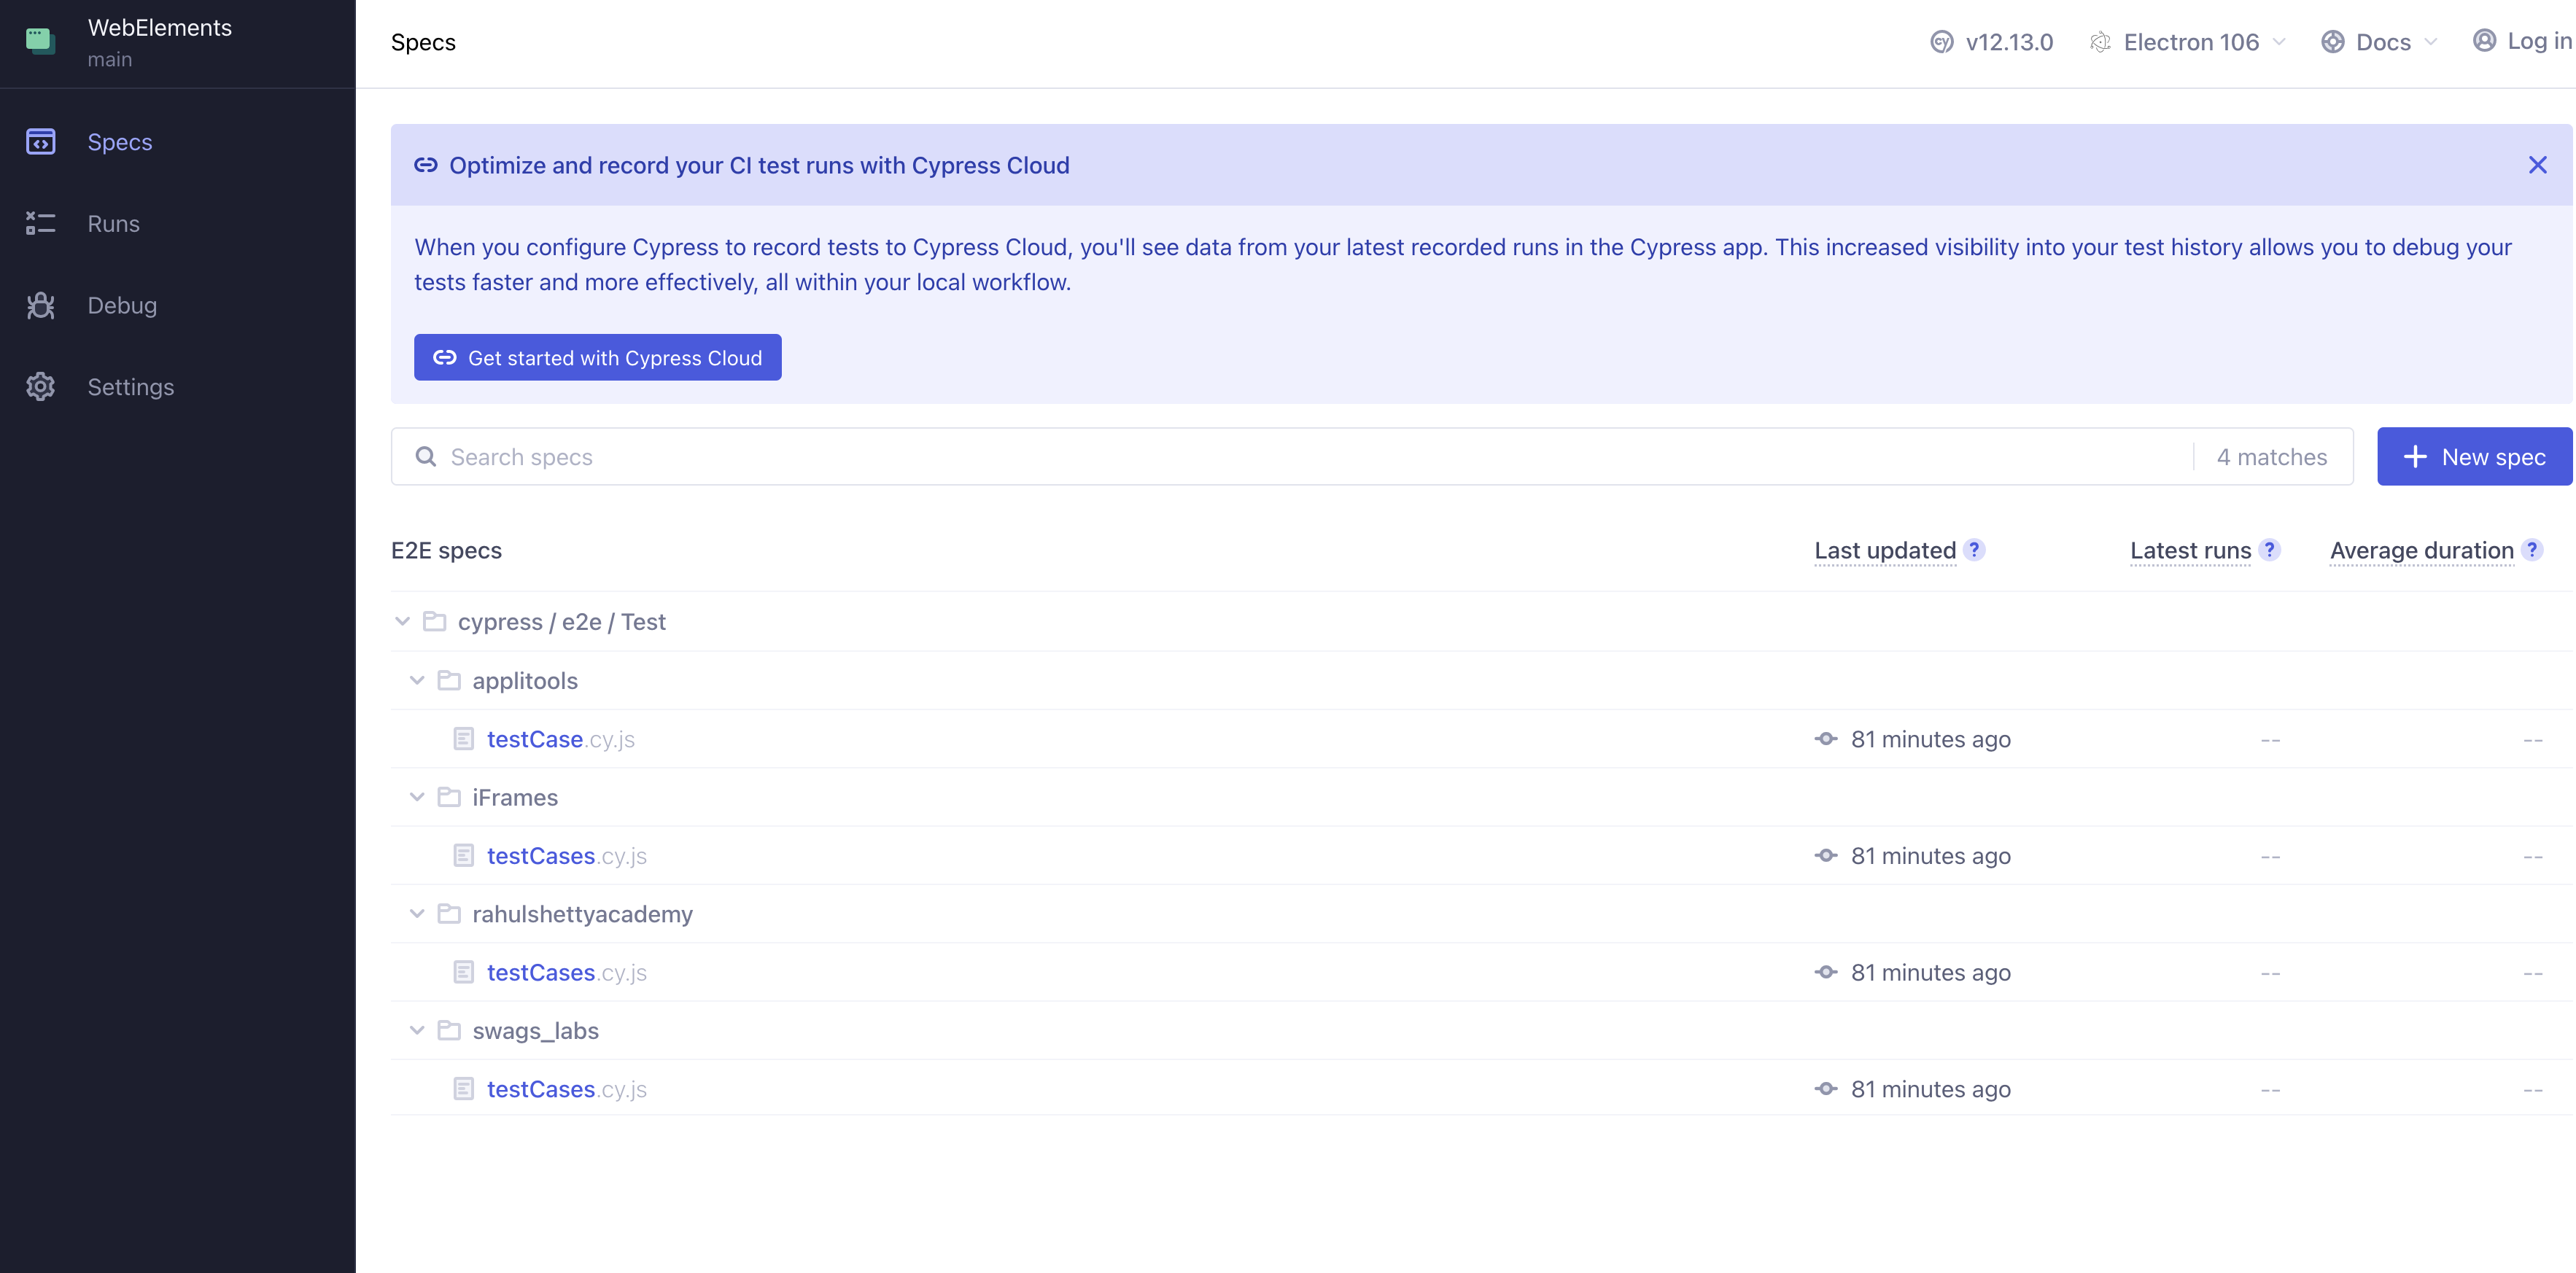
Task: Click the eye icon for the swags_labs spec run
Action: click(x=1825, y=1089)
